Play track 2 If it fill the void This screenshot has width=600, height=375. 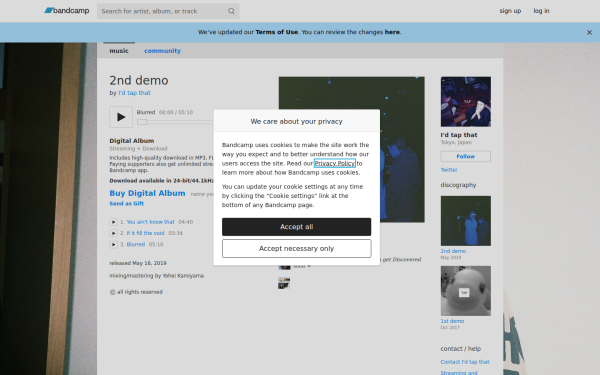(113, 233)
